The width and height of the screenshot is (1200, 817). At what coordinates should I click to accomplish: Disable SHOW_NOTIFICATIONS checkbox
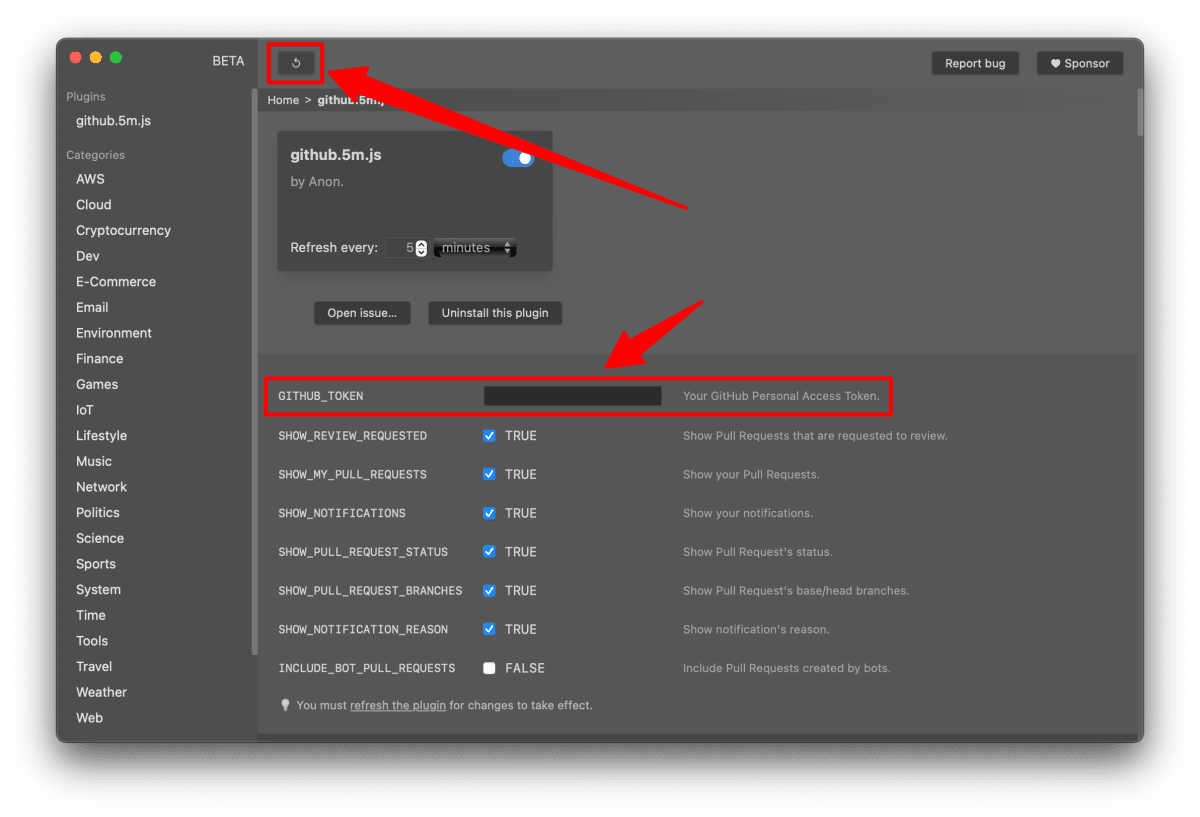[x=489, y=513]
